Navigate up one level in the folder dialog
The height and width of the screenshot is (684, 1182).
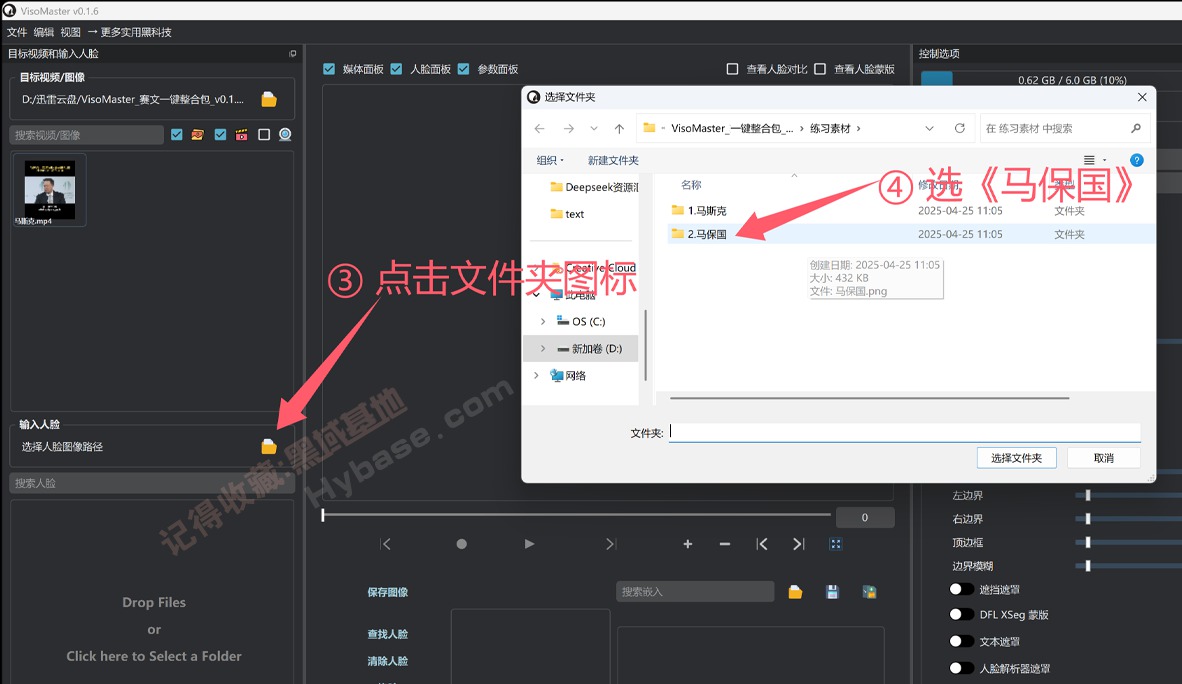(619, 128)
